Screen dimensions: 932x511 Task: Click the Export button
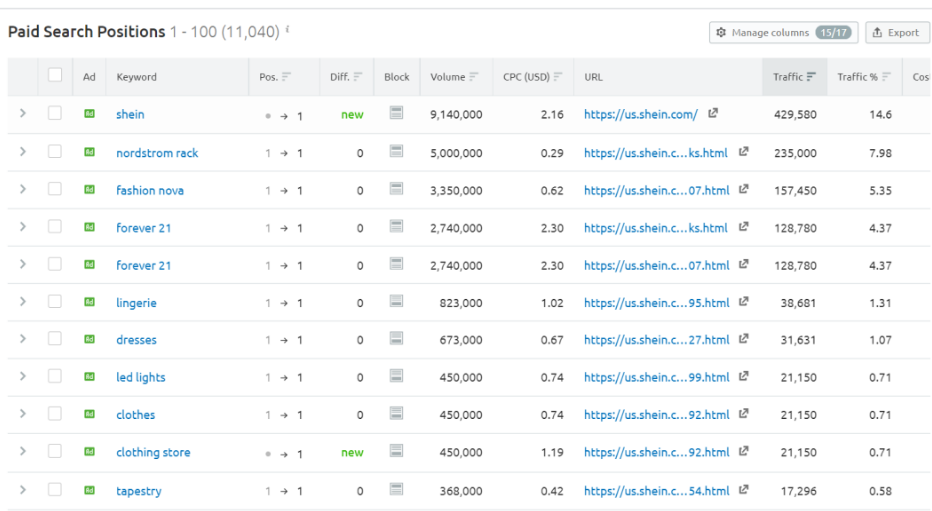(x=896, y=32)
